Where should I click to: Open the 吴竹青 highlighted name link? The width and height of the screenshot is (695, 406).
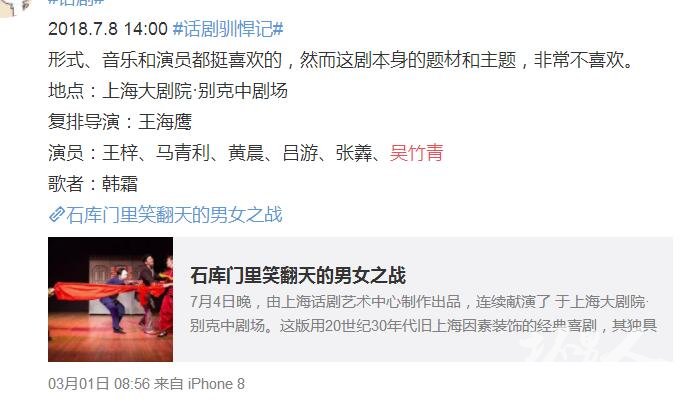416,153
